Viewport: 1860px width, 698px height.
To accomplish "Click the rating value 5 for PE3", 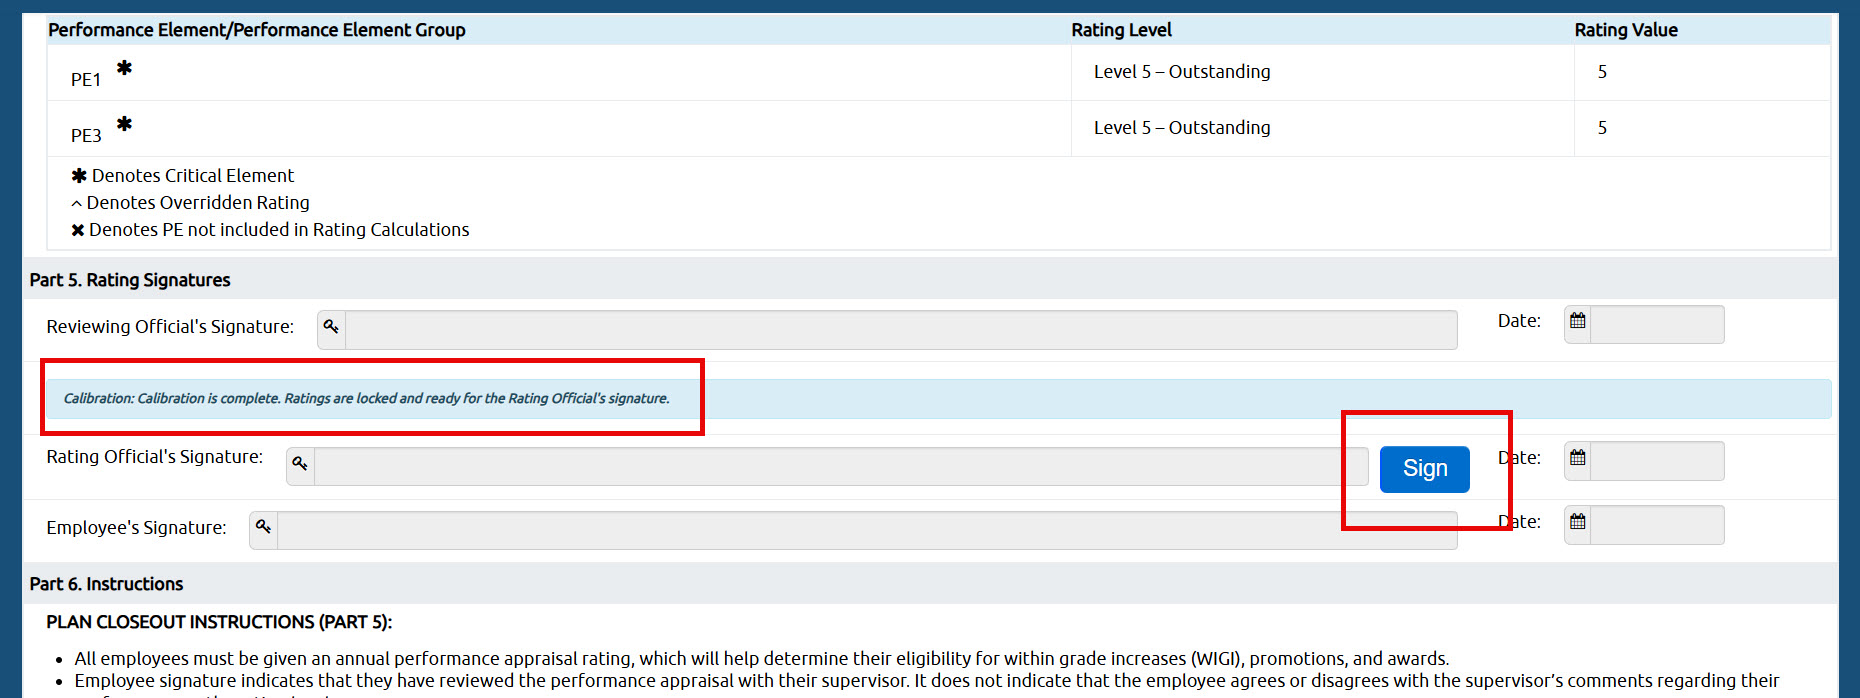I will point(1602,128).
